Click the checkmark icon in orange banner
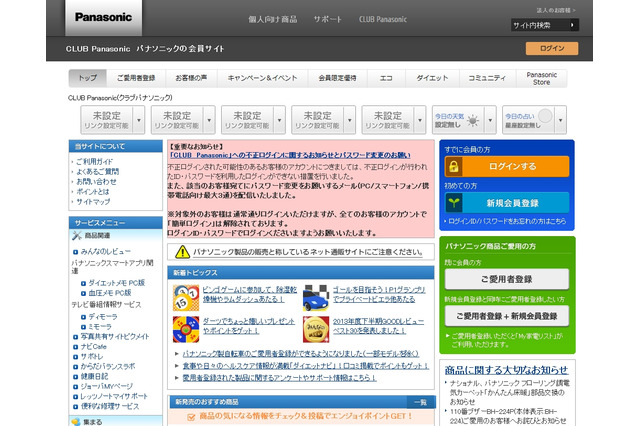Viewport: 640px width, 426px height. pyautogui.click(x=191, y=417)
